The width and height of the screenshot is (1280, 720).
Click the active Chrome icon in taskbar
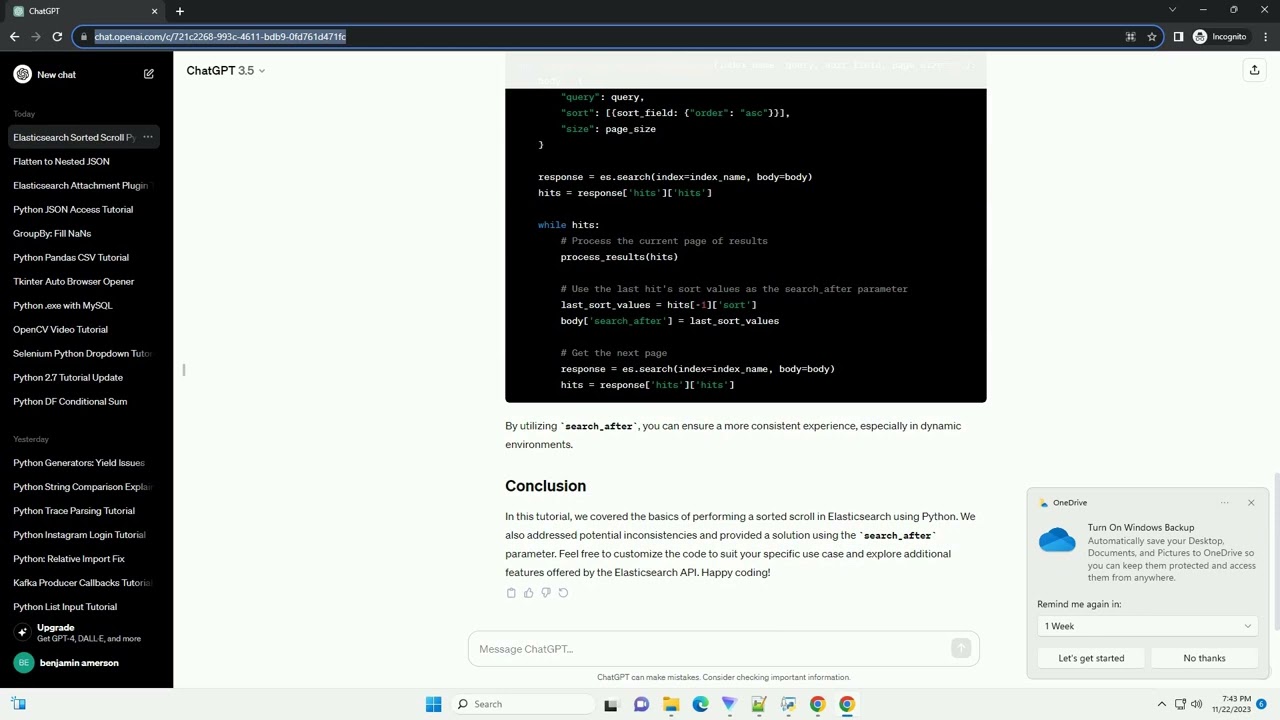[847, 704]
